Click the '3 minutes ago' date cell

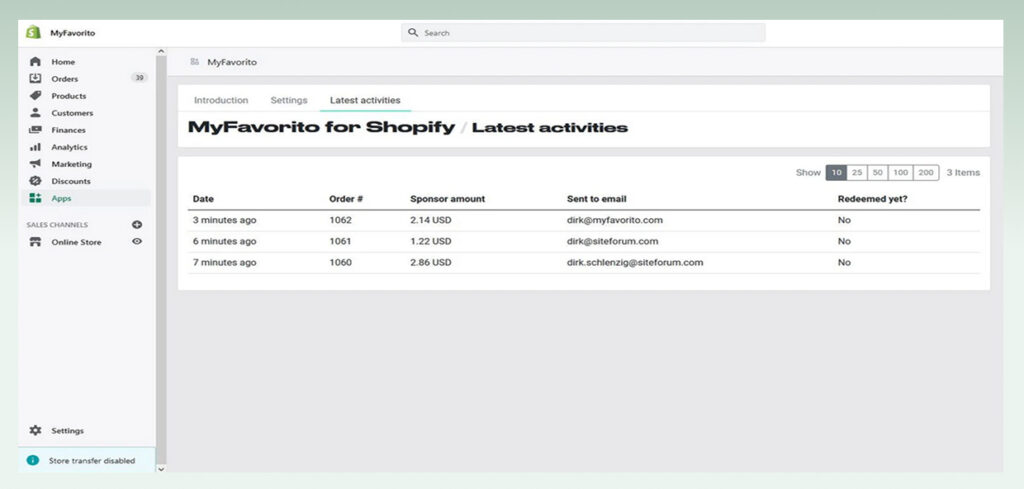point(225,220)
